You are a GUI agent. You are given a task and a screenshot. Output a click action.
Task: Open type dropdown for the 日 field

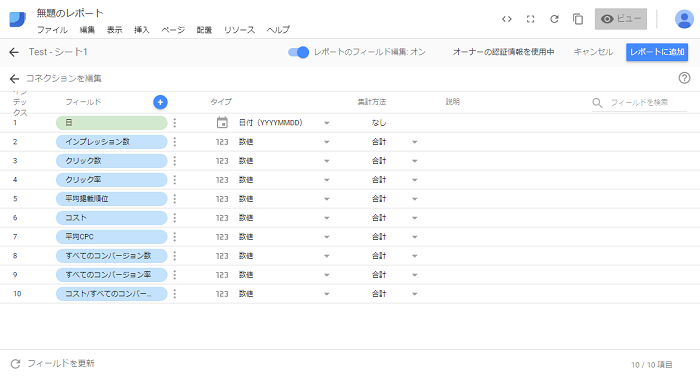coord(327,123)
